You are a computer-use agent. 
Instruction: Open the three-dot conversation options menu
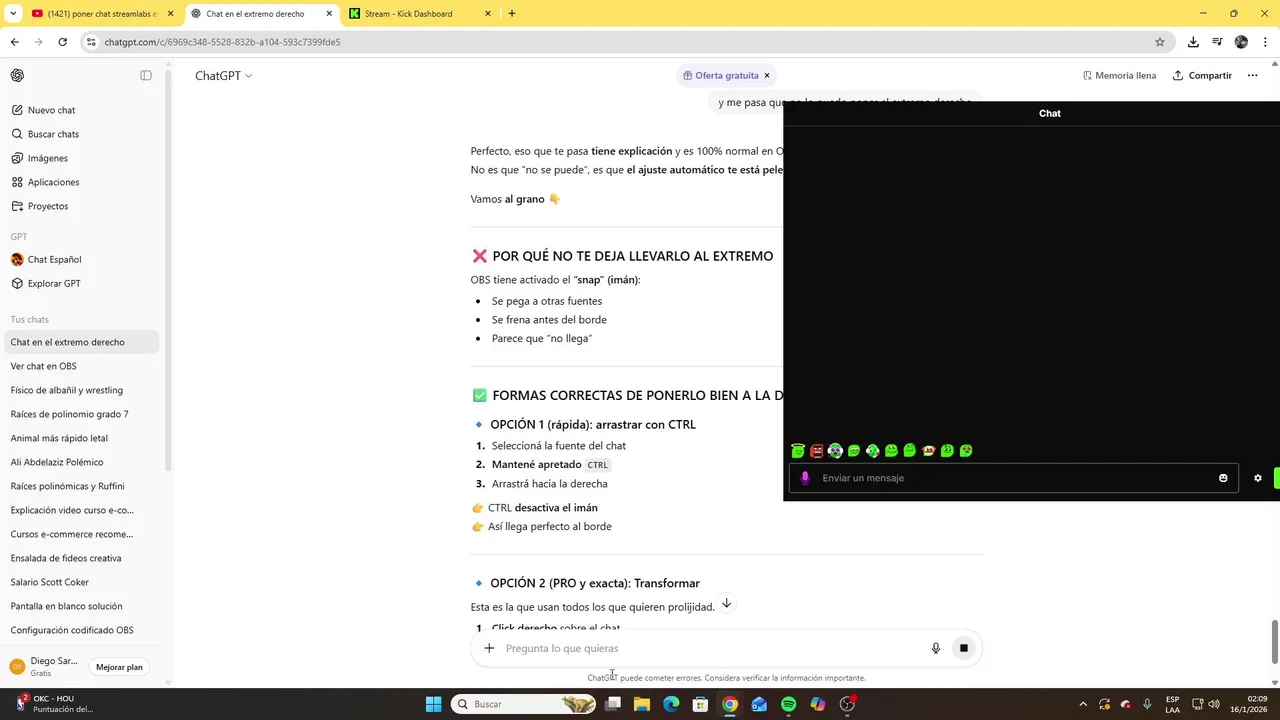pos(1252,76)
